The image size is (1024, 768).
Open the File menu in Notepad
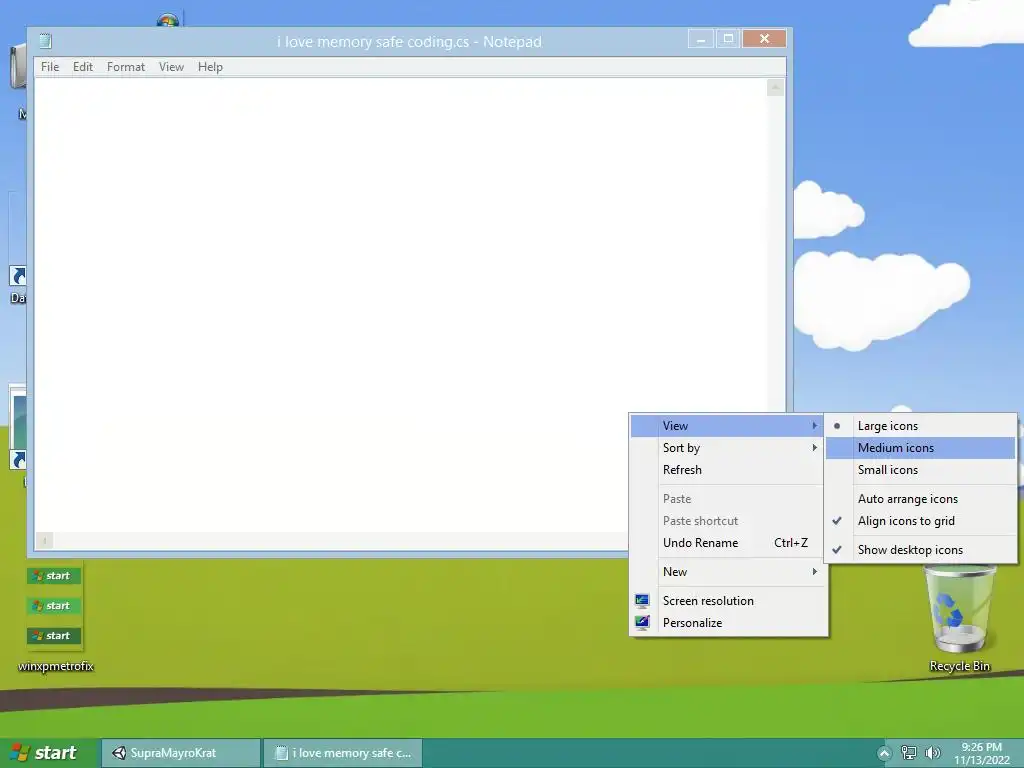click(50, 67)
